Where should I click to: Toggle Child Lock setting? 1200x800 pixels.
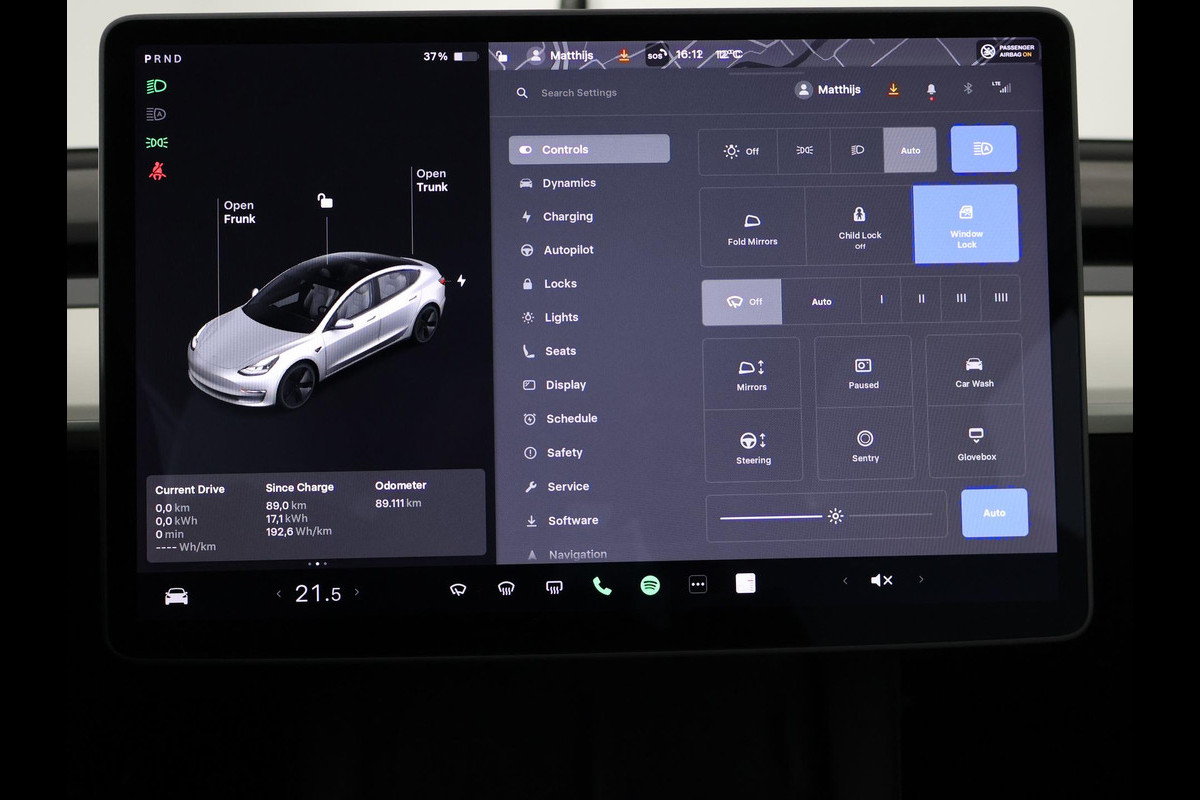click(x=859, y=226)
